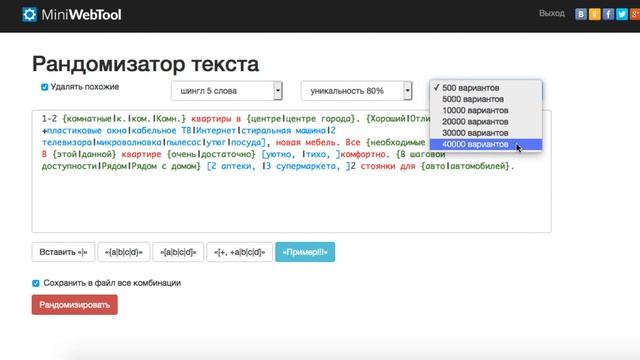640x360 pixels.
Task: Open the VK social icon
Action: pos(581,14)
